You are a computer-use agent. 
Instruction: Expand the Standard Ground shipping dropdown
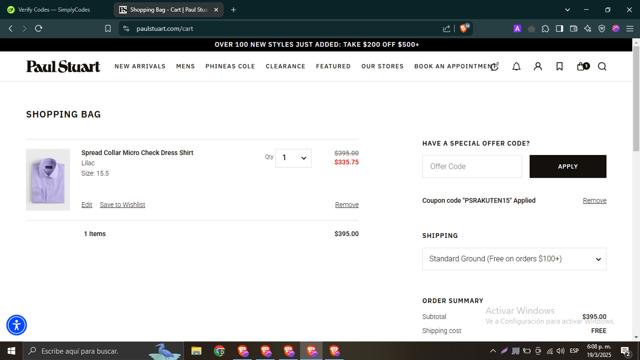pos(514,259)
